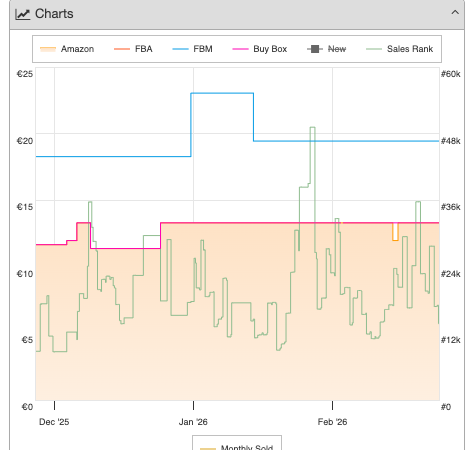Click the €20 price axis label
This screenshot has height=450, width=474.
point(25,141)
